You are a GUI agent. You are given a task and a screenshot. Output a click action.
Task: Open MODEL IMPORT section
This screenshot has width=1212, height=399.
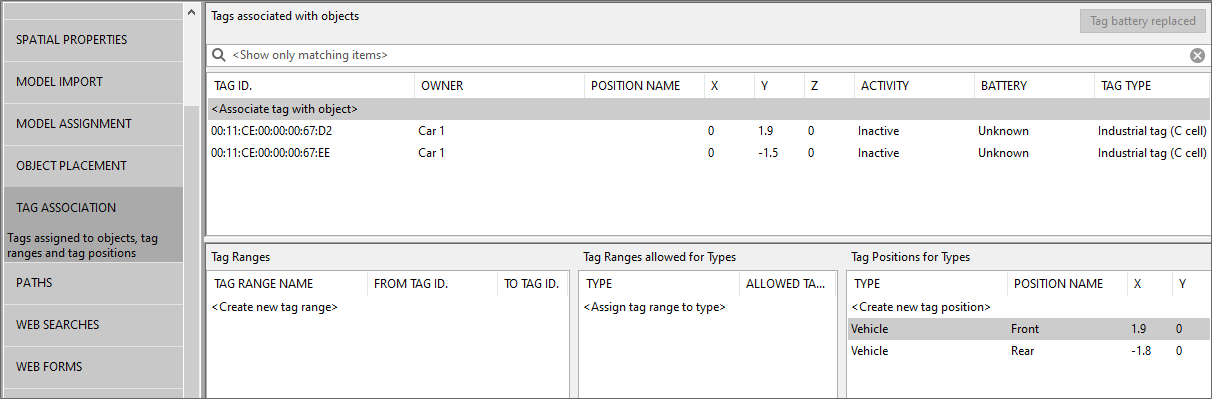tap(93, 82)
